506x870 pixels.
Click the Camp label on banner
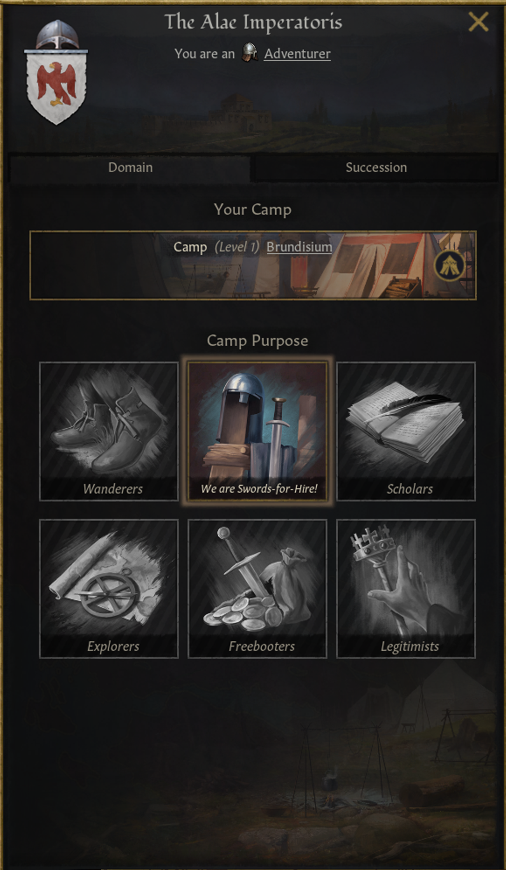190,247
